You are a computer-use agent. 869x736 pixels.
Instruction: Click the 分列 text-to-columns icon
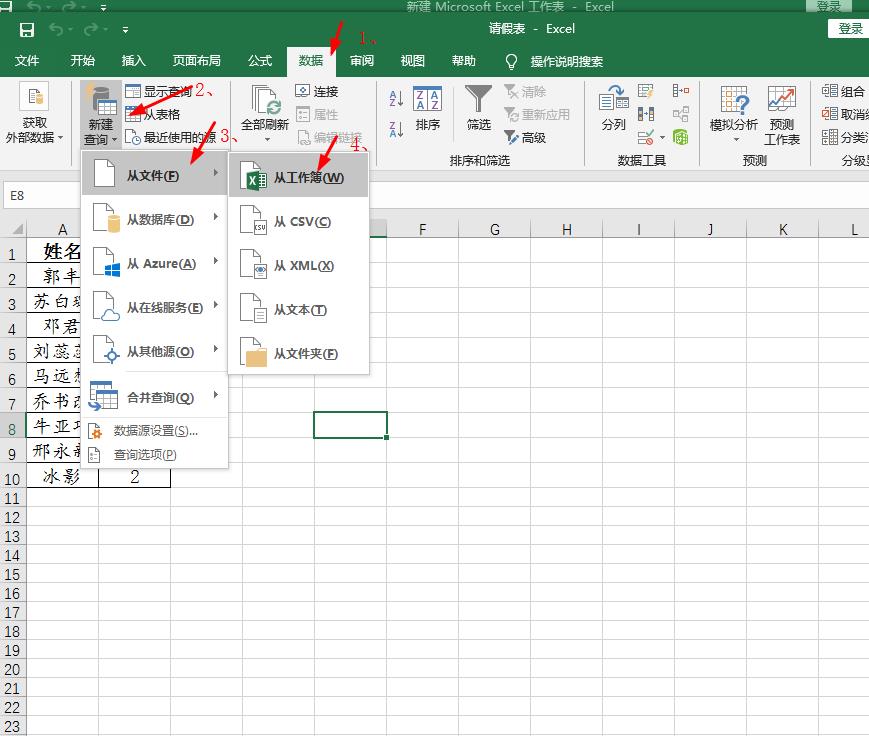pos(614,109)
